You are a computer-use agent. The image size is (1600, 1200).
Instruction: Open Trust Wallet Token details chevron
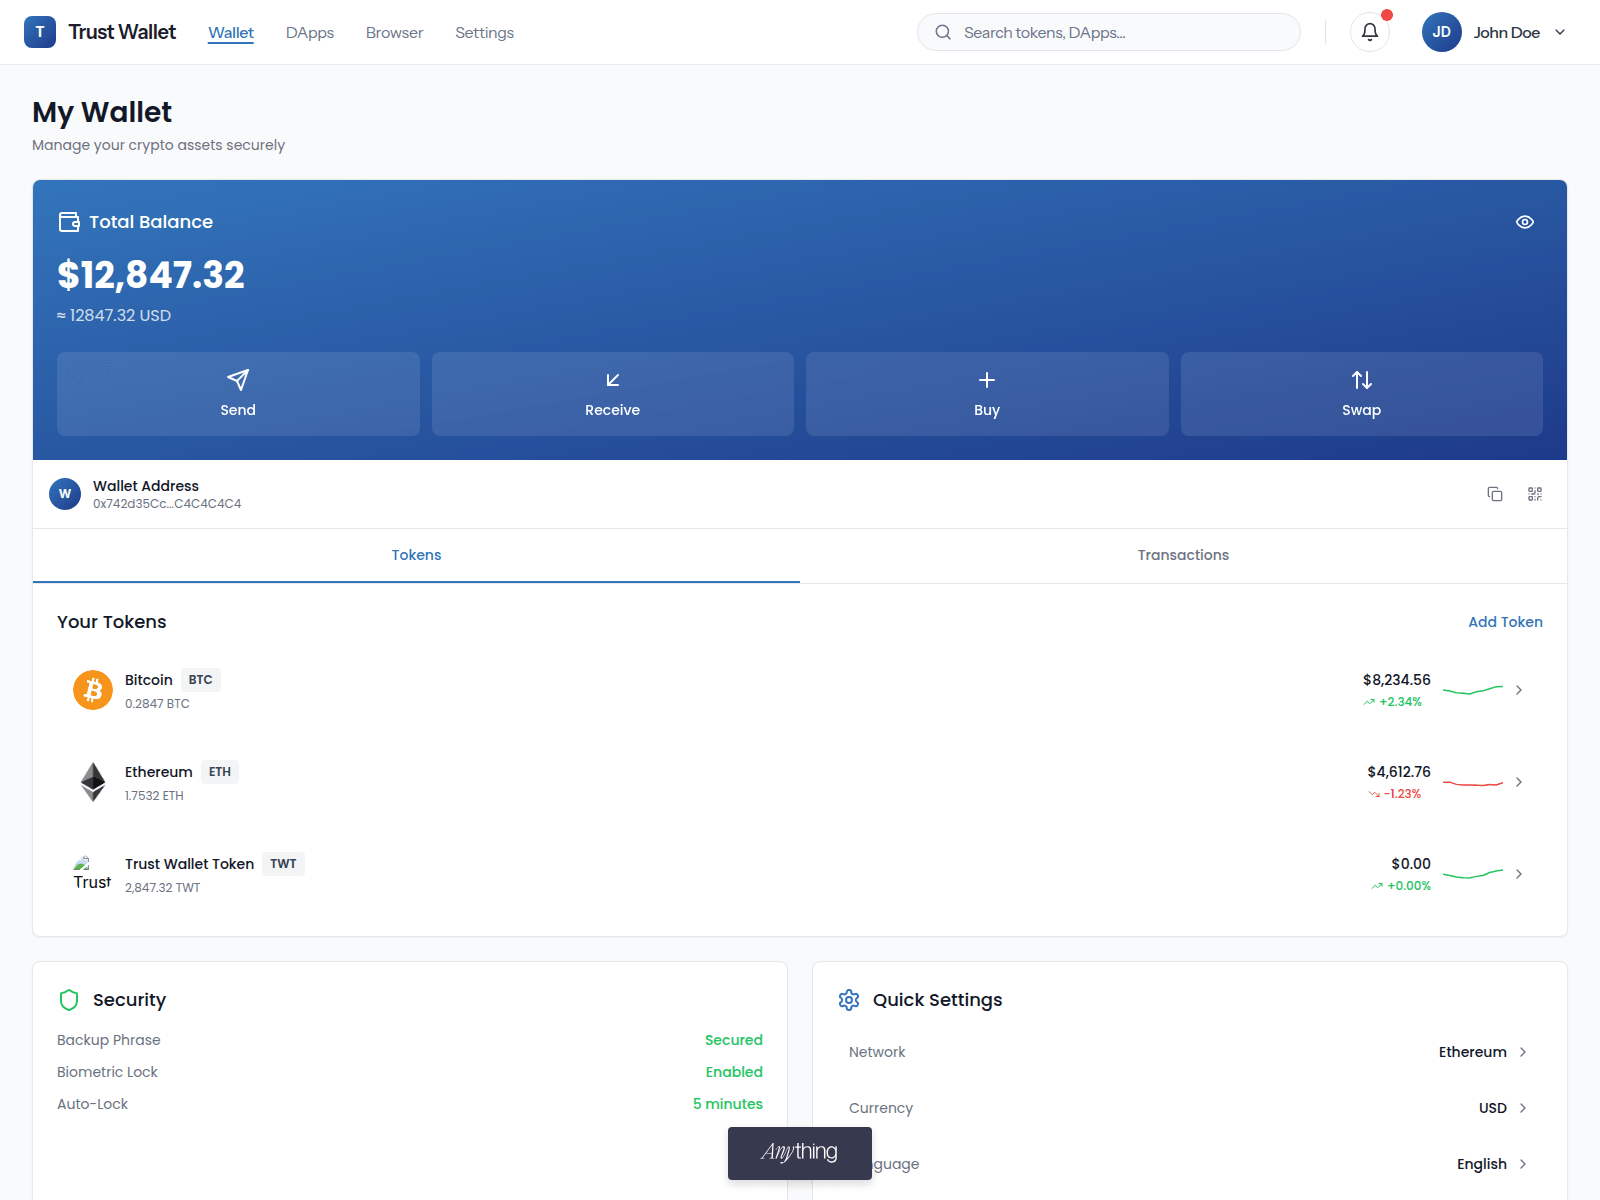pyautogui.click(x=1519, y=874)
